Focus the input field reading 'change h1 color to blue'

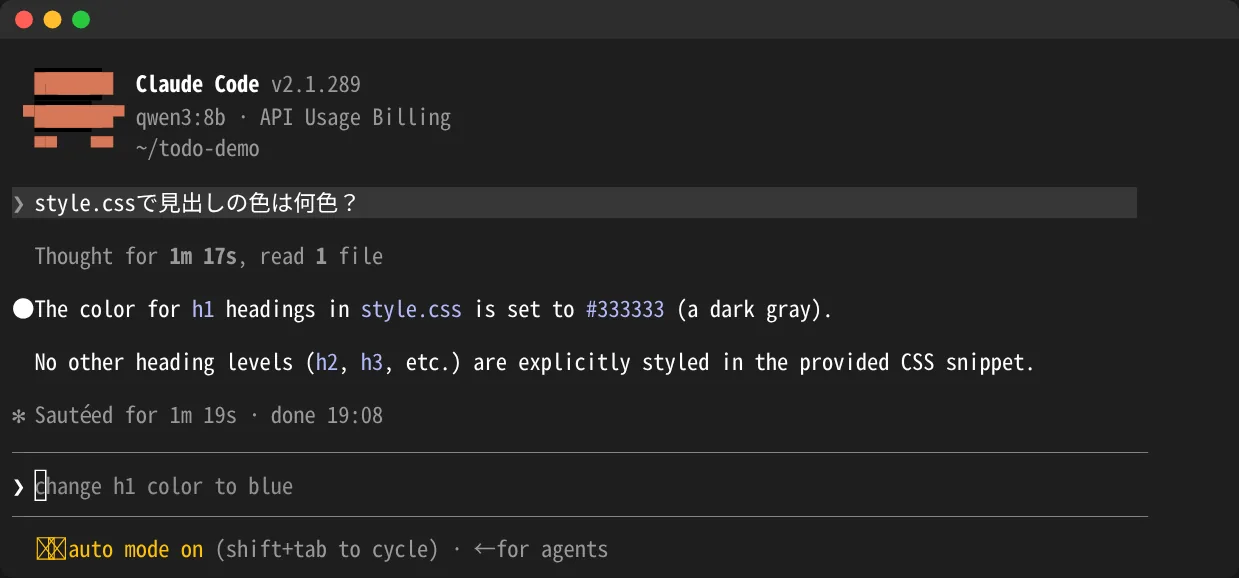580,487
